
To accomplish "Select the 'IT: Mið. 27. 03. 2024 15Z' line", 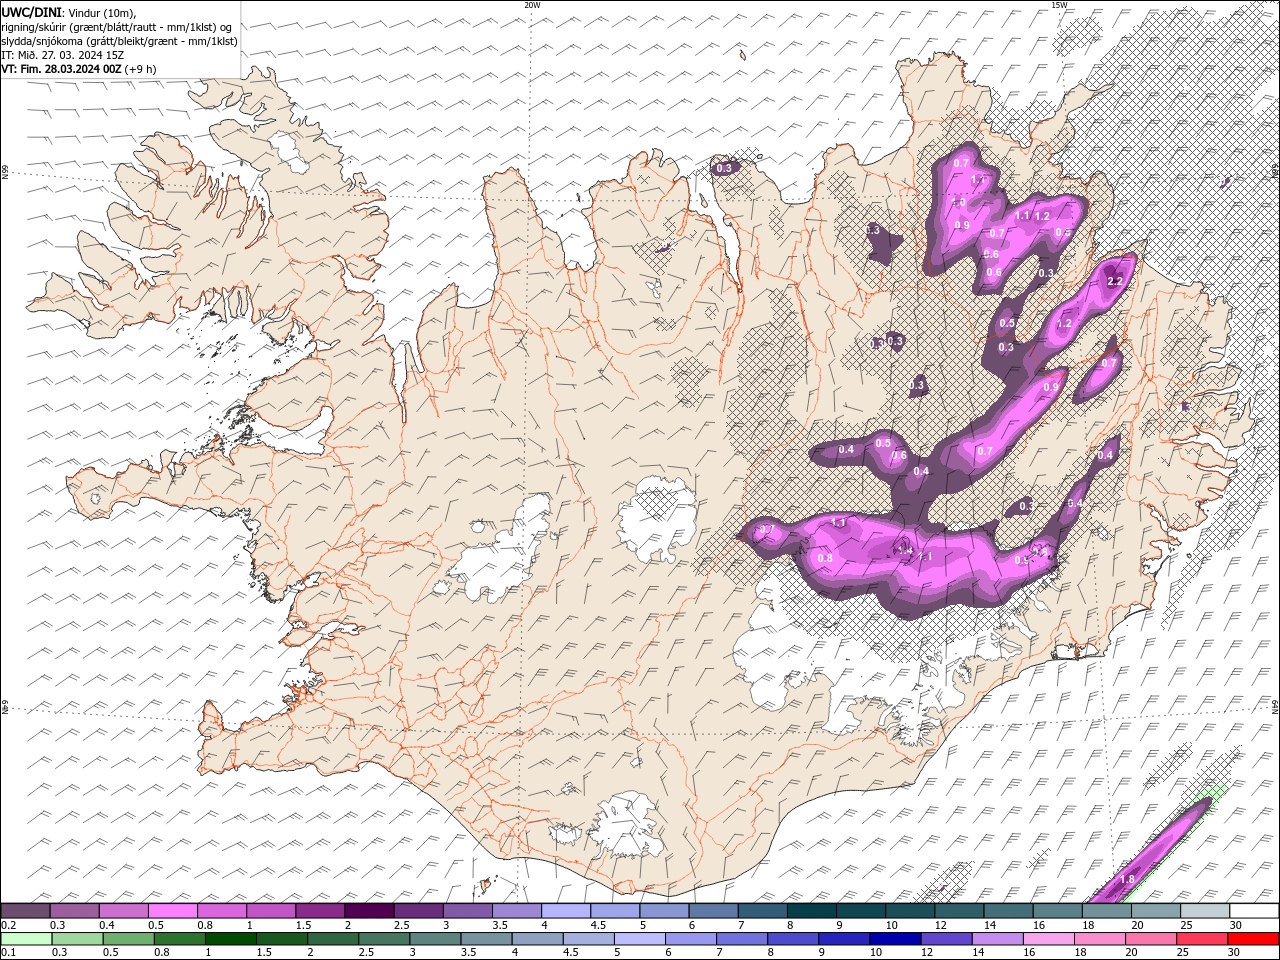I will click(x=62, y=55).
